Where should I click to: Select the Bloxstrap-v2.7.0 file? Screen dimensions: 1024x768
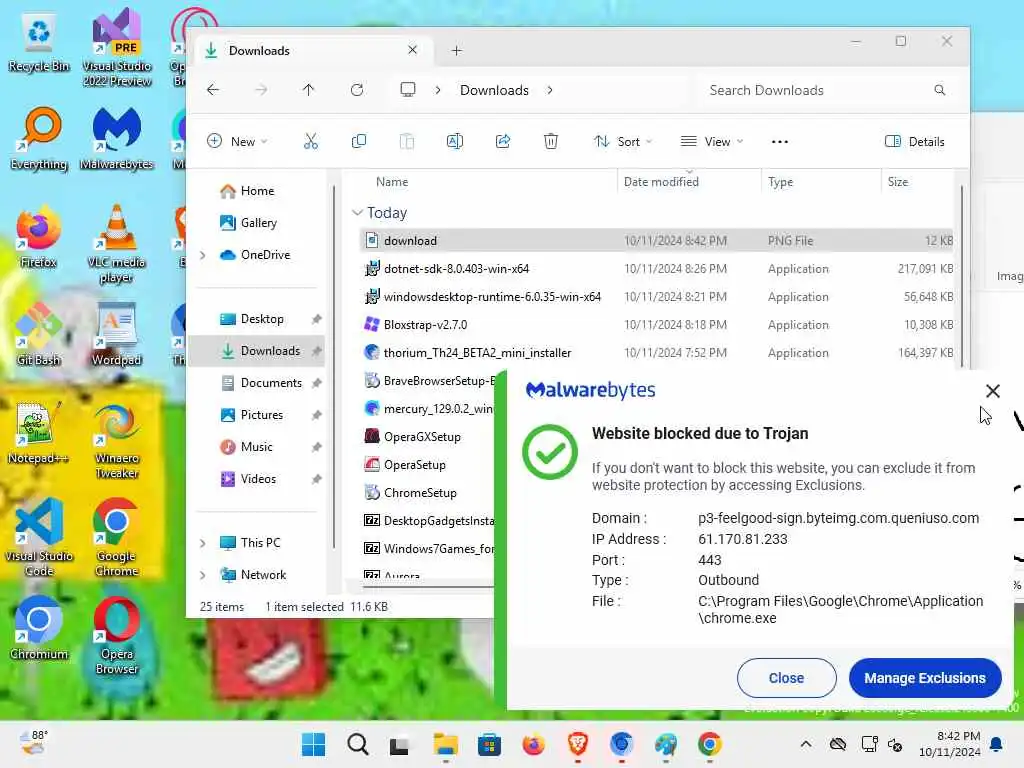656,325
